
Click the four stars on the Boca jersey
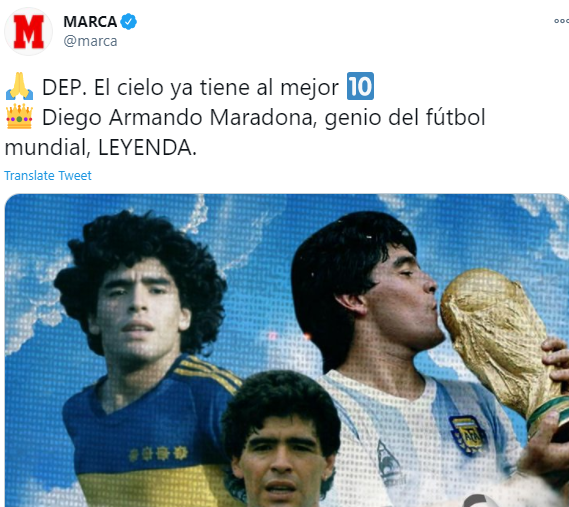[x=159, y=453]
